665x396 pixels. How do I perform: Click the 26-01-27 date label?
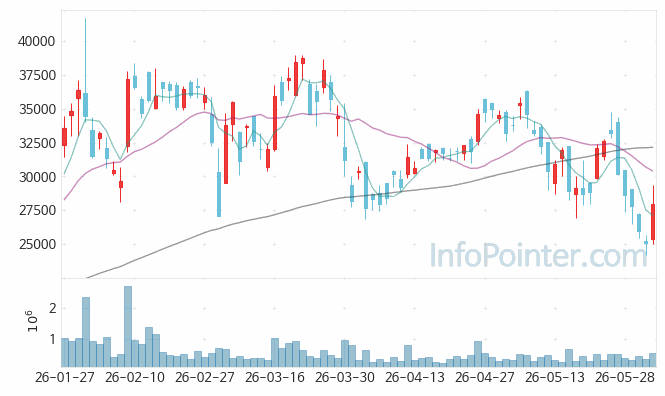[x=64, y=377]
